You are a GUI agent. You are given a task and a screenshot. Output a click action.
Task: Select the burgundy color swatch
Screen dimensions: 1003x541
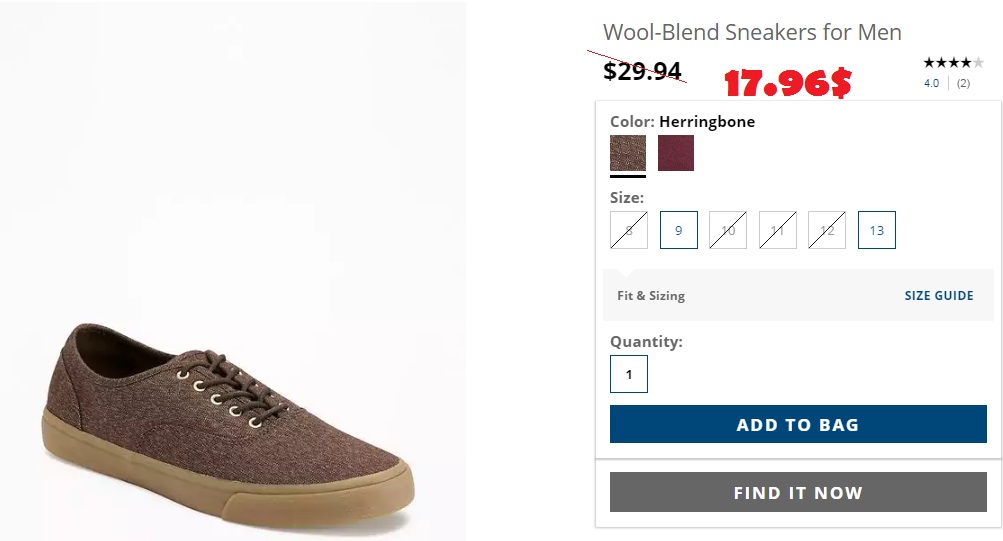pyautogui.click(x=676, y=153)
